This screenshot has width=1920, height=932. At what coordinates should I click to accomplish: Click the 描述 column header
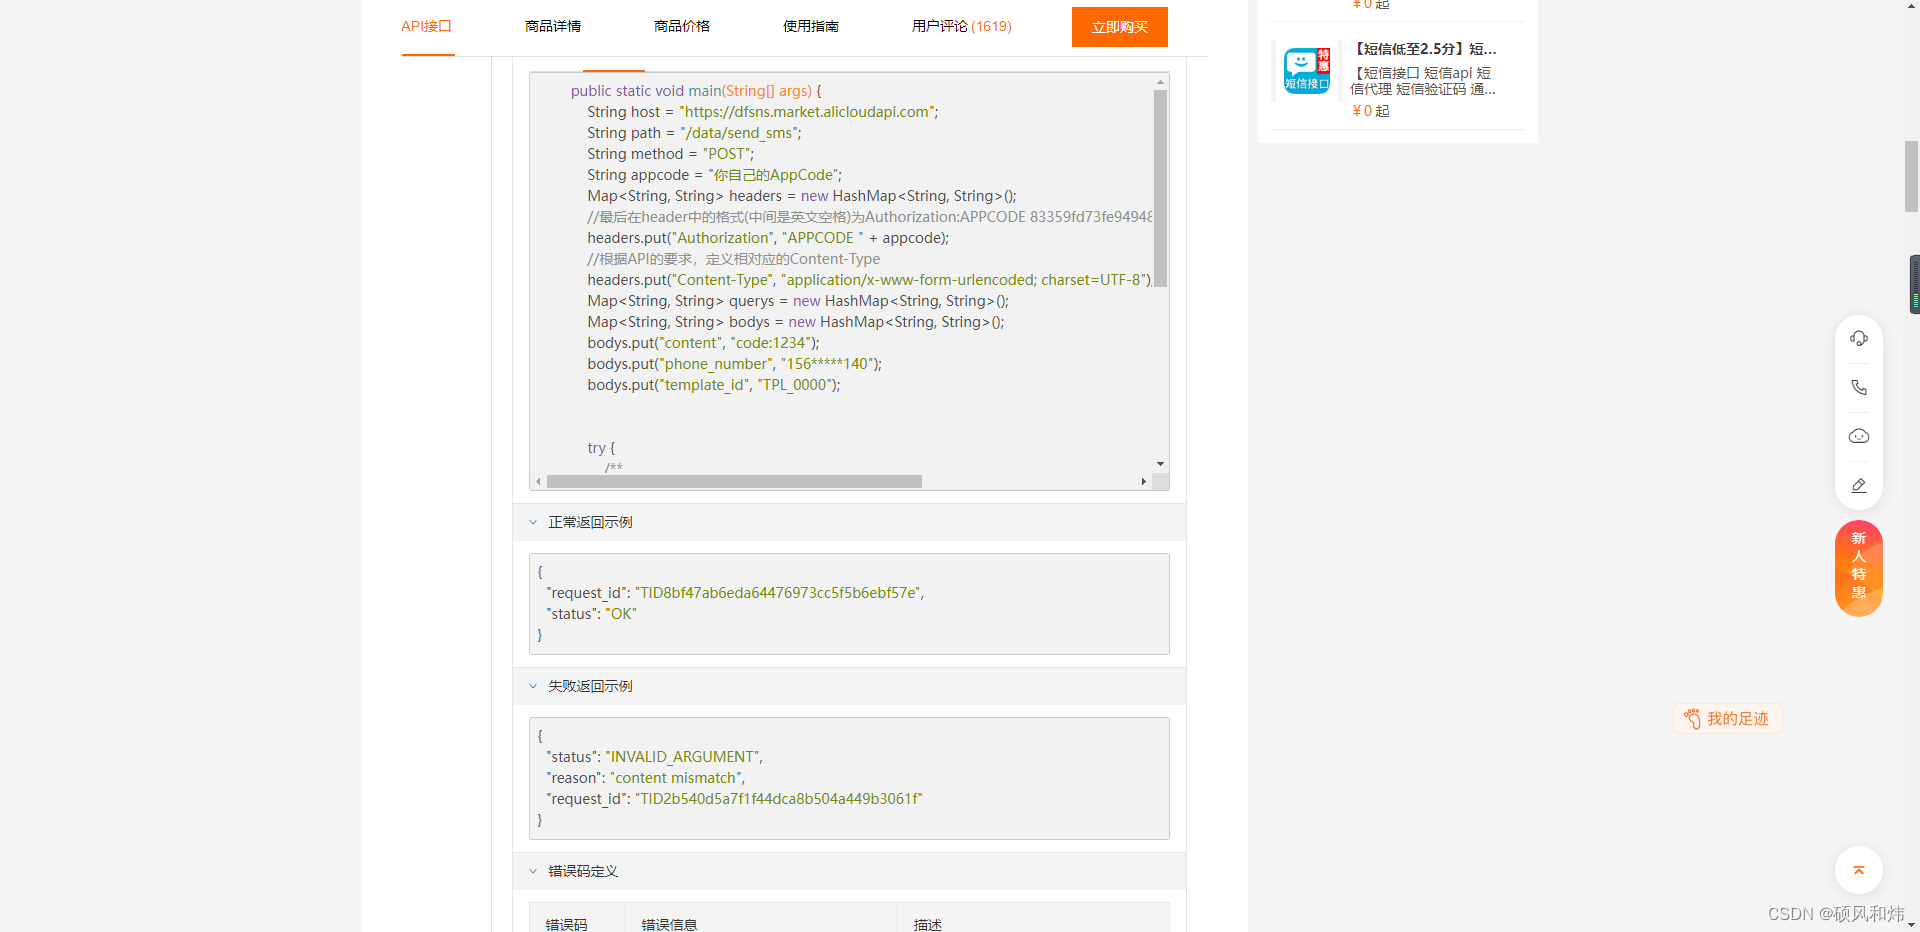[x=928, y=925]
